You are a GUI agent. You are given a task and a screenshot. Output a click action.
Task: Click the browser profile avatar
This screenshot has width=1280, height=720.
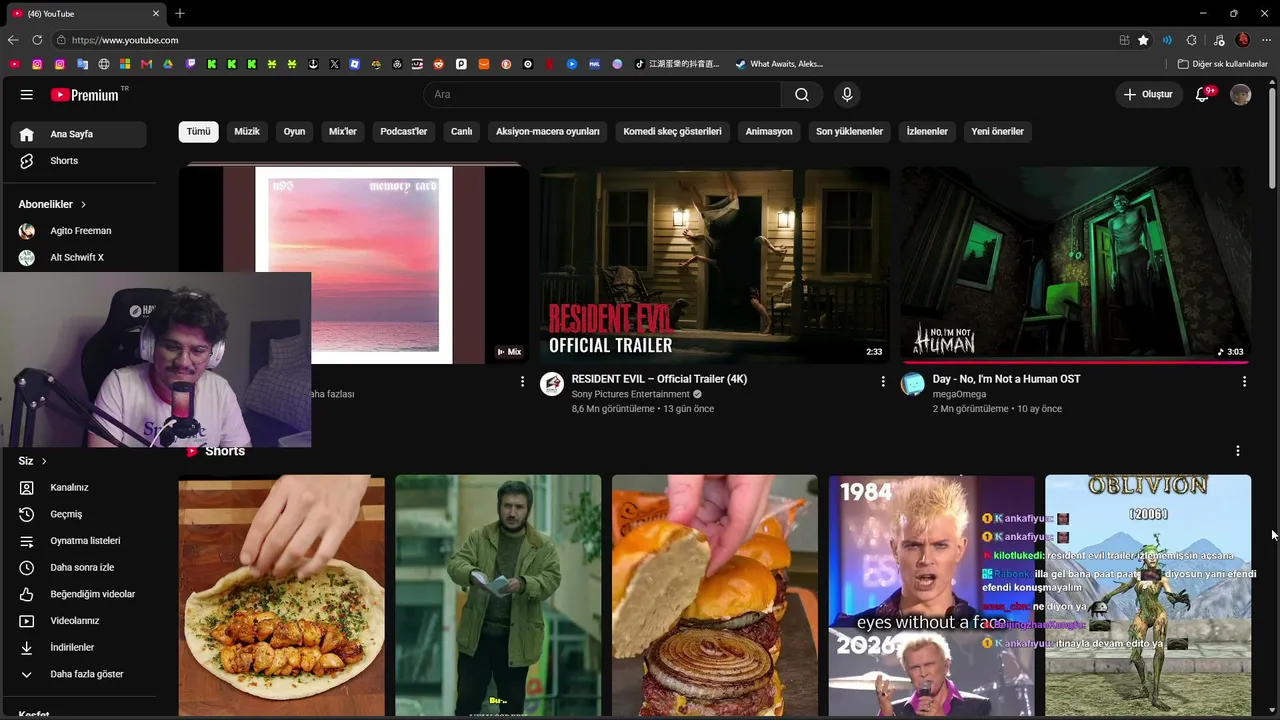tap(1243, 40)
